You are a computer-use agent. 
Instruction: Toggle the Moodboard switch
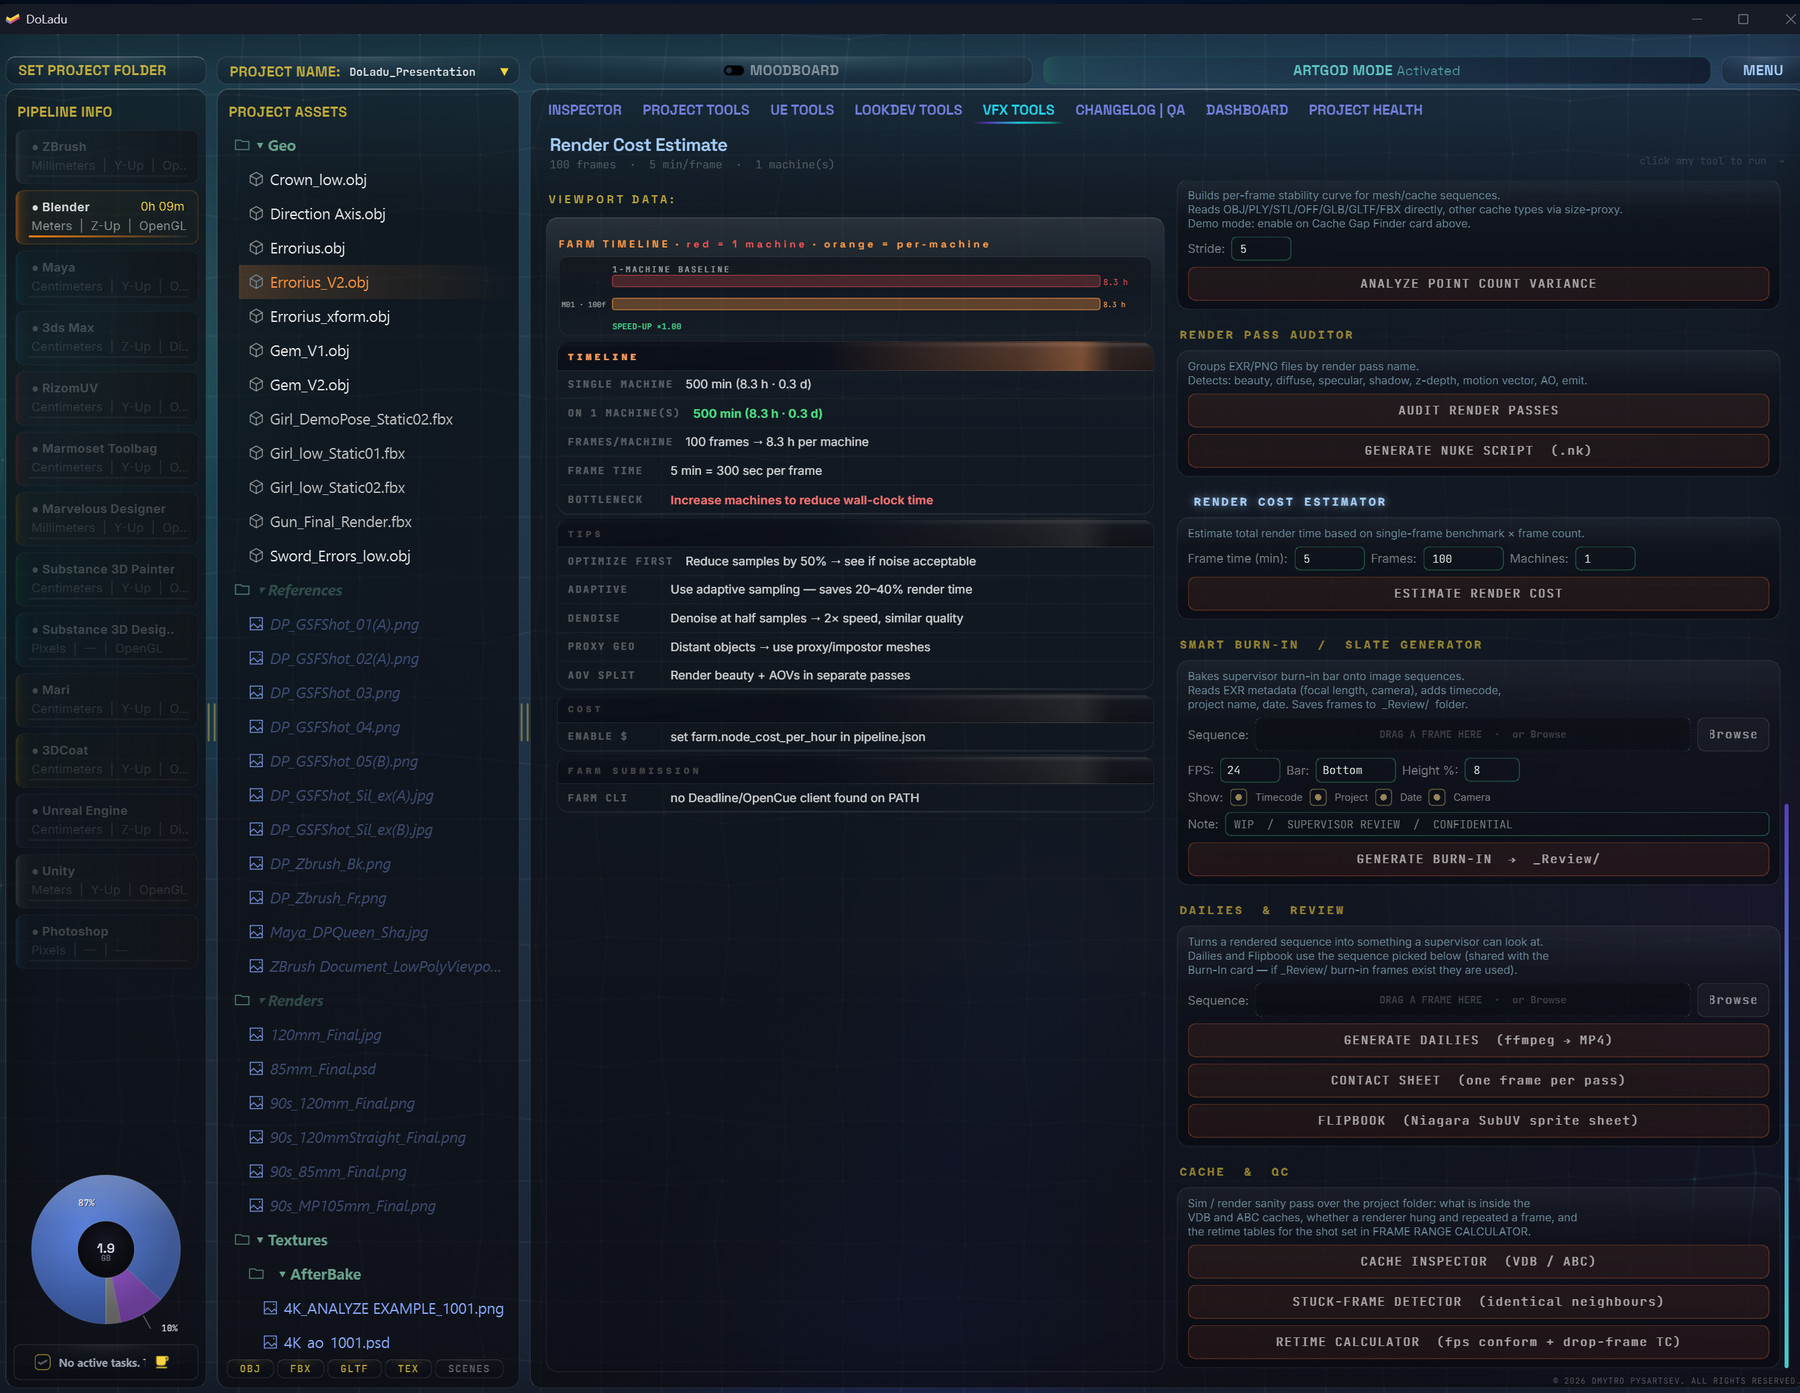click(x=734, y=70)
